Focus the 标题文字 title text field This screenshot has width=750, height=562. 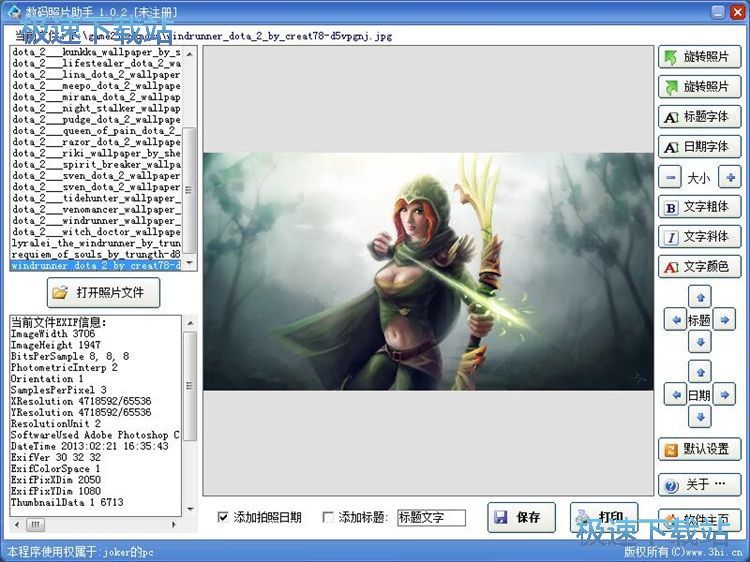point(431,518)
